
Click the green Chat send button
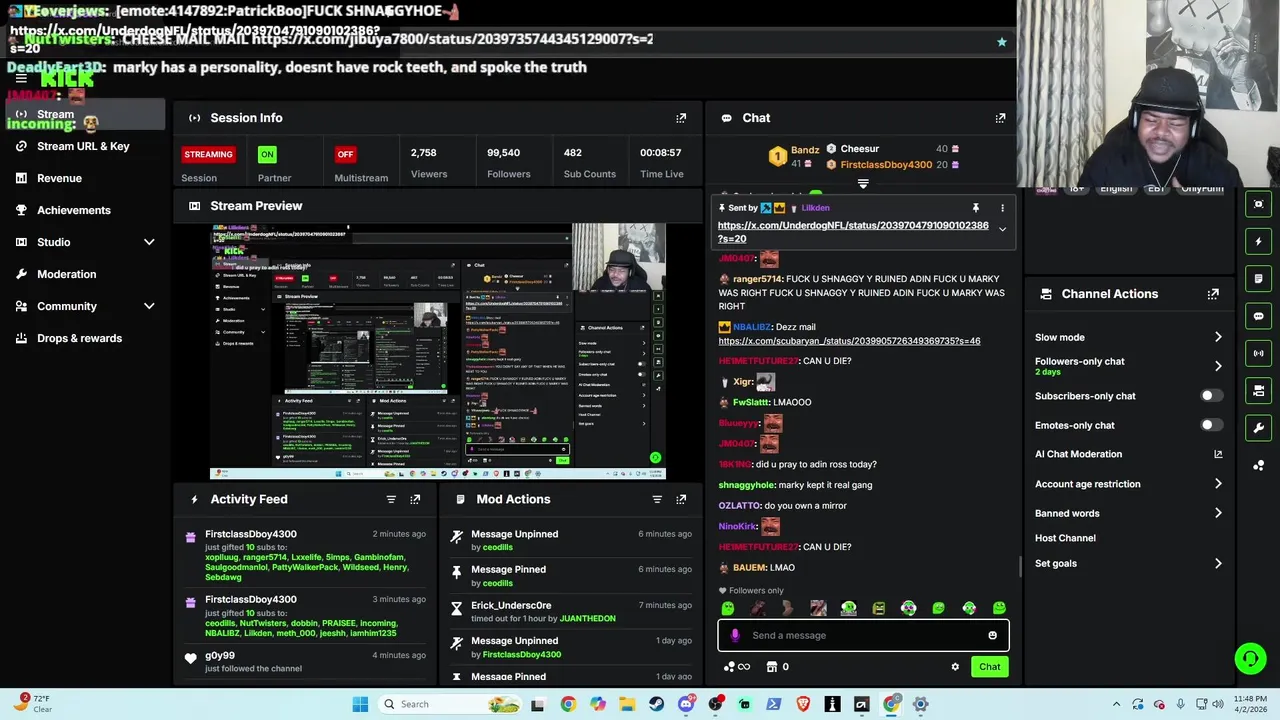pos(989,667)
